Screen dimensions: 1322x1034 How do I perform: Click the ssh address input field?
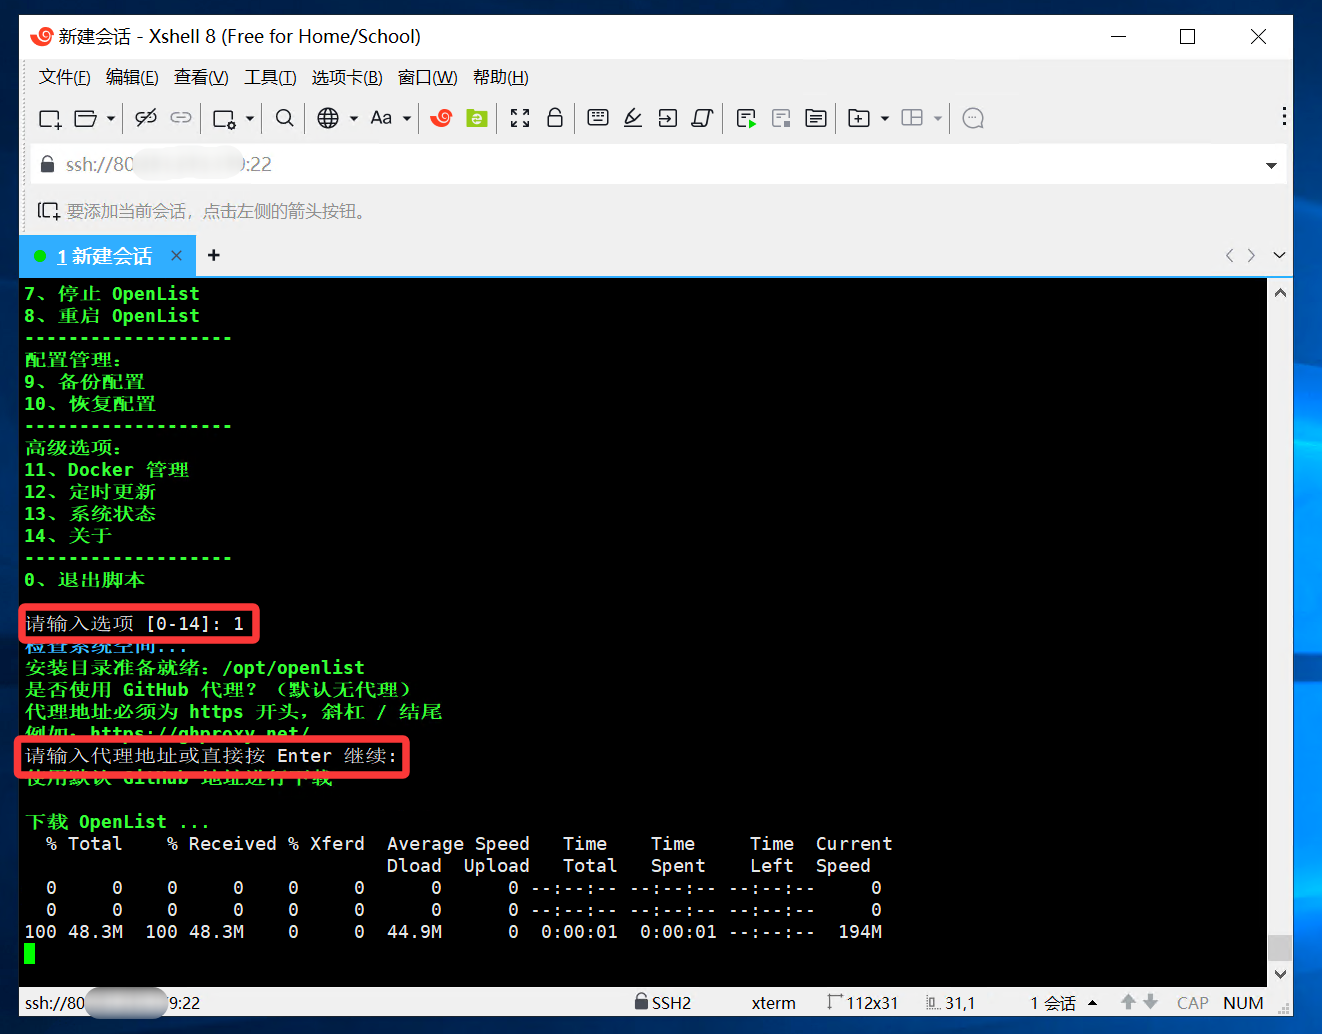tap(640, 165)
